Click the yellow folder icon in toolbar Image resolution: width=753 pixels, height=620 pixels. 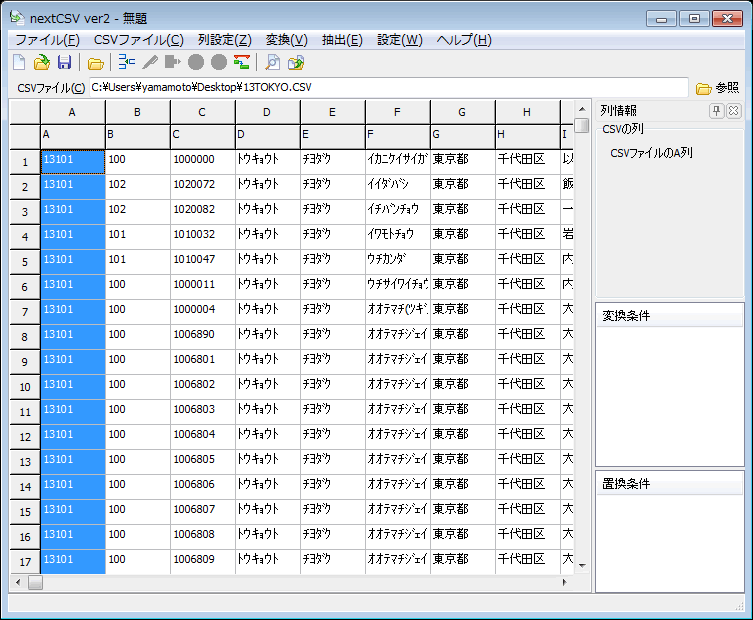tap(95, 63)
